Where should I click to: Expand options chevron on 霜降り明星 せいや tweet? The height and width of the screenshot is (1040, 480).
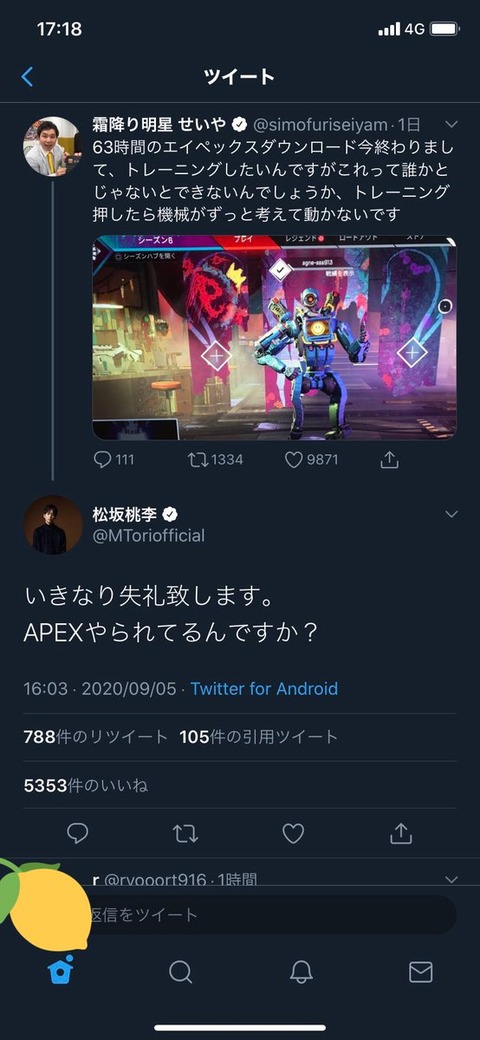pyautogui.click(x=451, y=125)
